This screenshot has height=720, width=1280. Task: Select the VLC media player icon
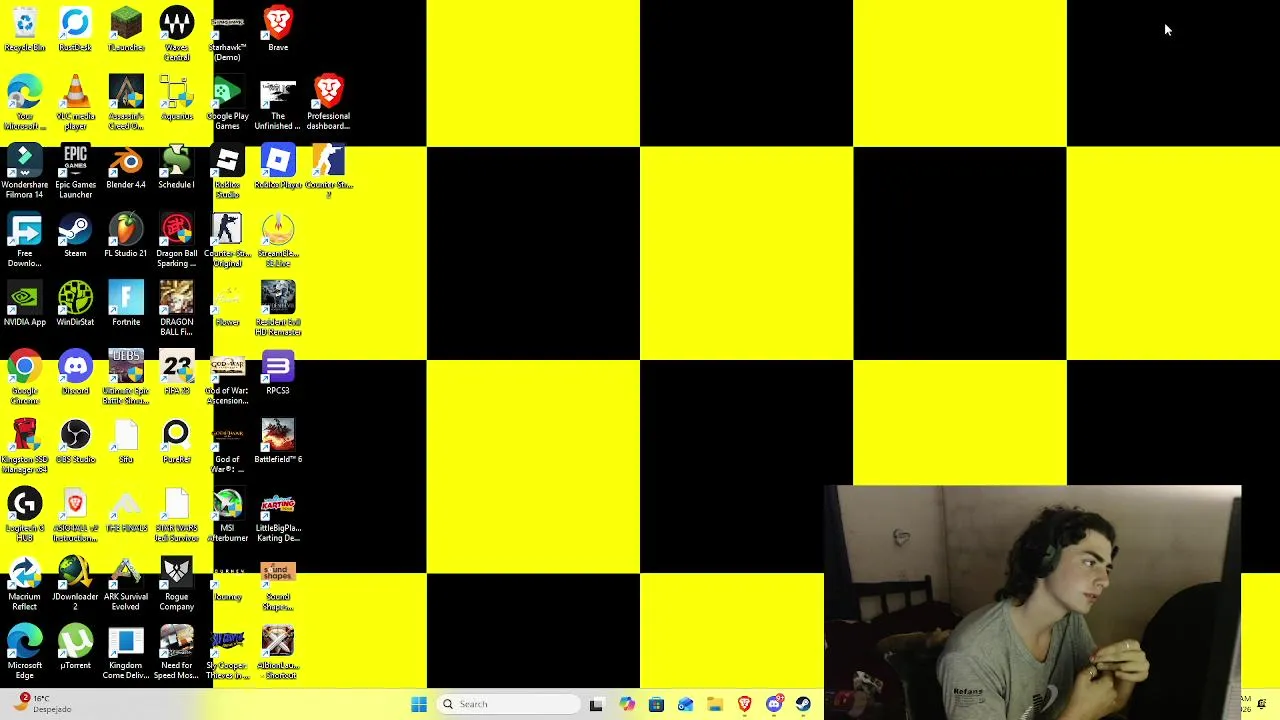[x=75, y=103]
